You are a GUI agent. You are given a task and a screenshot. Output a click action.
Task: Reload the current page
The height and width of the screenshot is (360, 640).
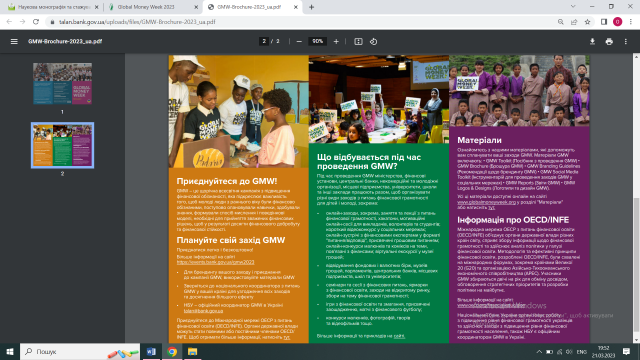click(36, 22)
